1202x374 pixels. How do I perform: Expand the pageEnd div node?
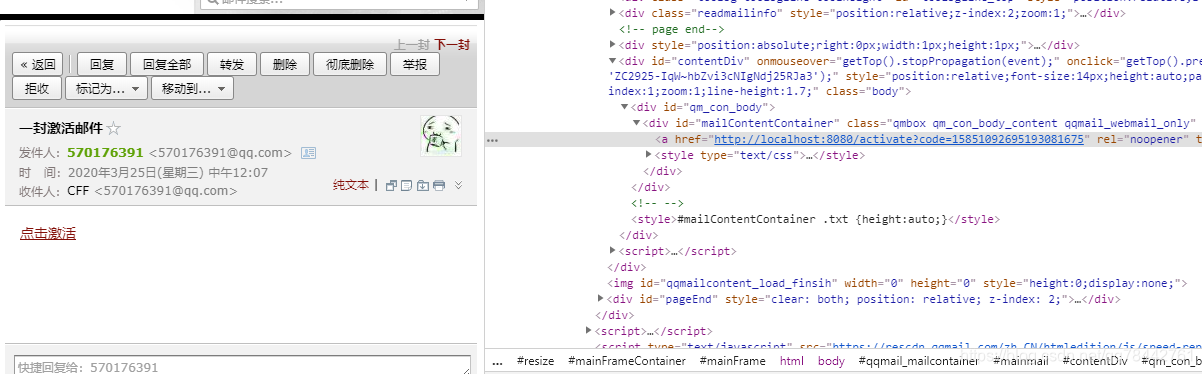(601, 299)
